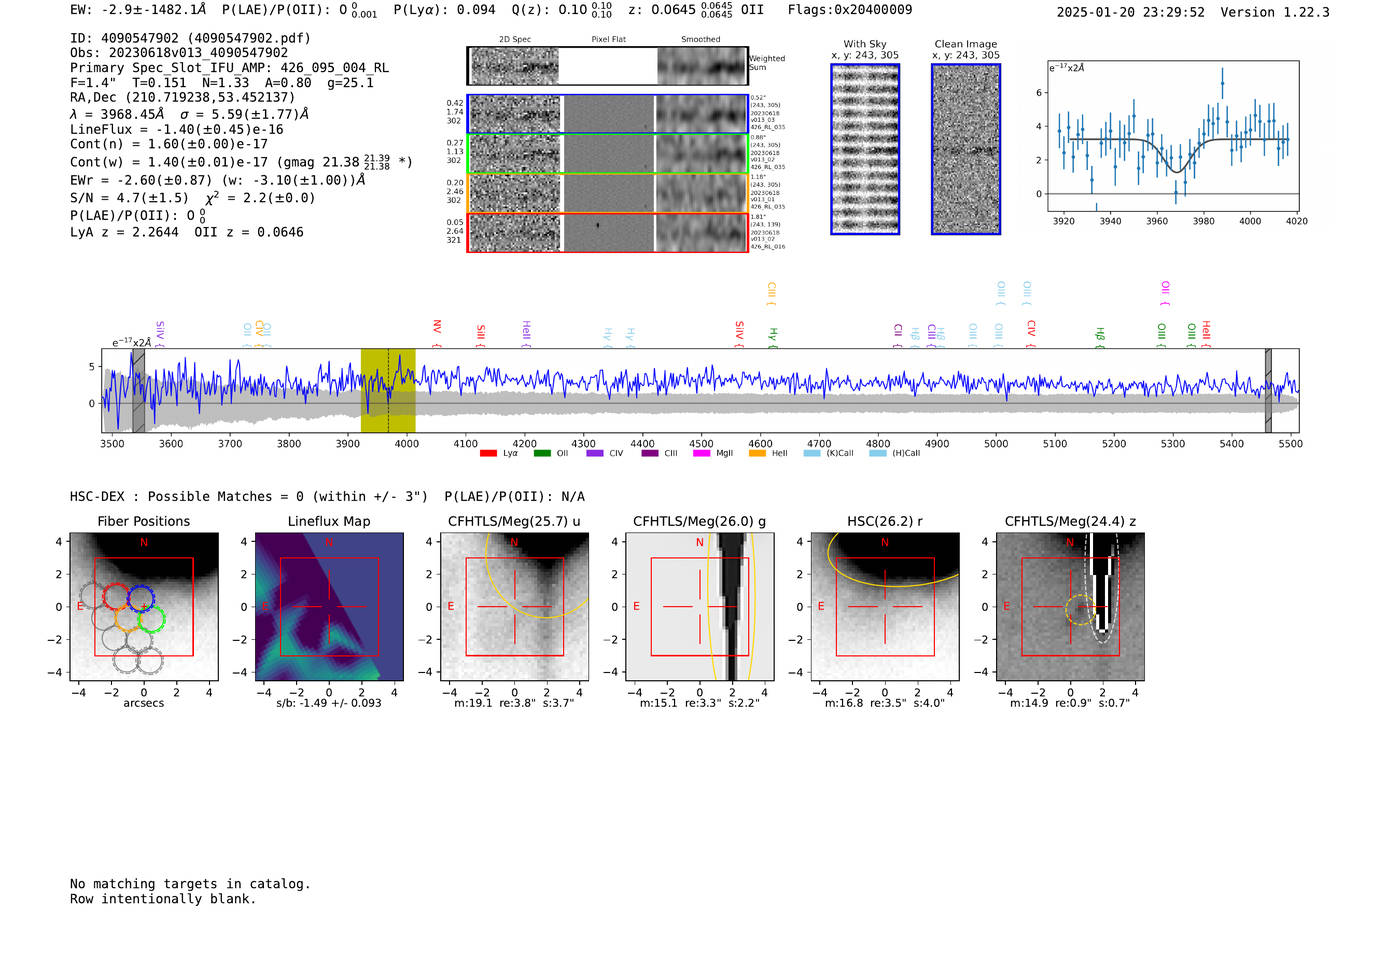Select the orange-bordered 2D spectrum row

607,193
